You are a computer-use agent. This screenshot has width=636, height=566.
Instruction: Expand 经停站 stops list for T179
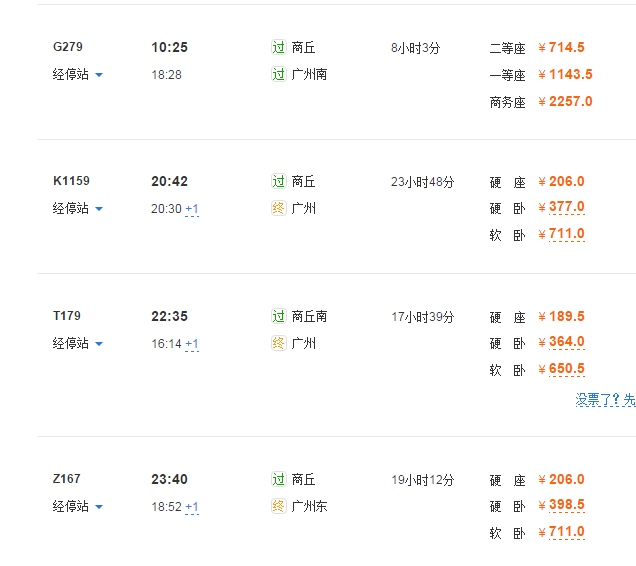pos(78,344)
